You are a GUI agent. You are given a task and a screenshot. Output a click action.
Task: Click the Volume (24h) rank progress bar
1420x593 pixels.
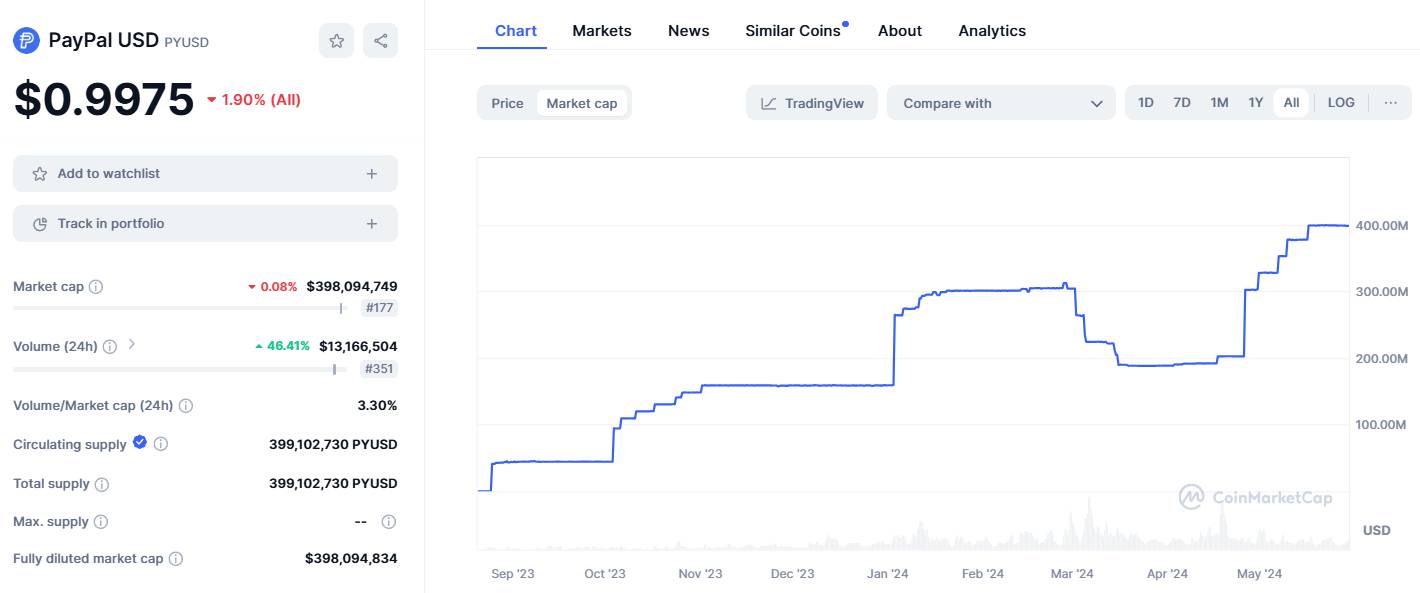tap(180, 369)
